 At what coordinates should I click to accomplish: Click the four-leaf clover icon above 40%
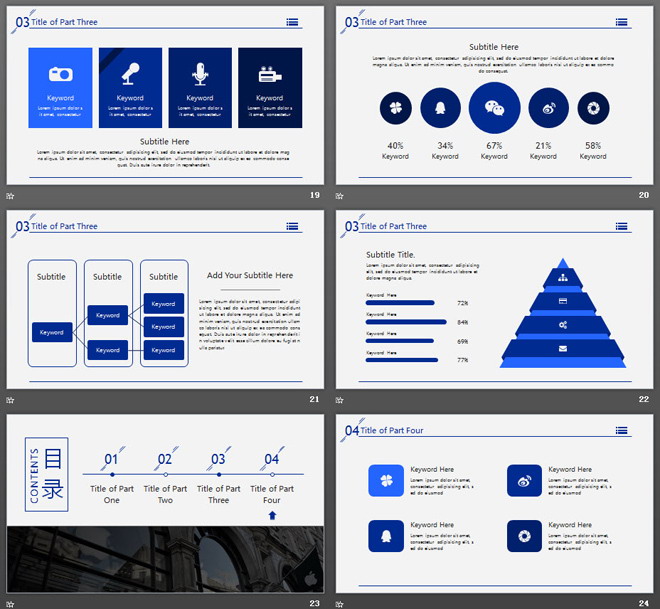click(395, 108)
